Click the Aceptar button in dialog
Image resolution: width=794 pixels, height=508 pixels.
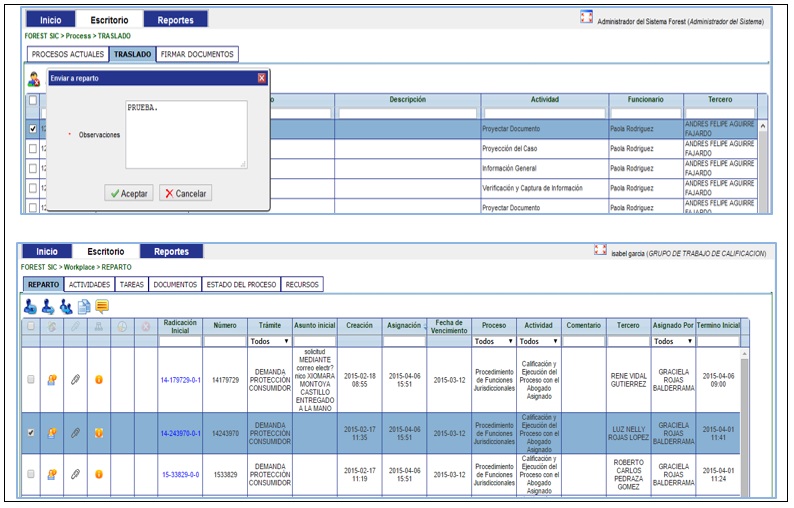(x=129, y=193)
